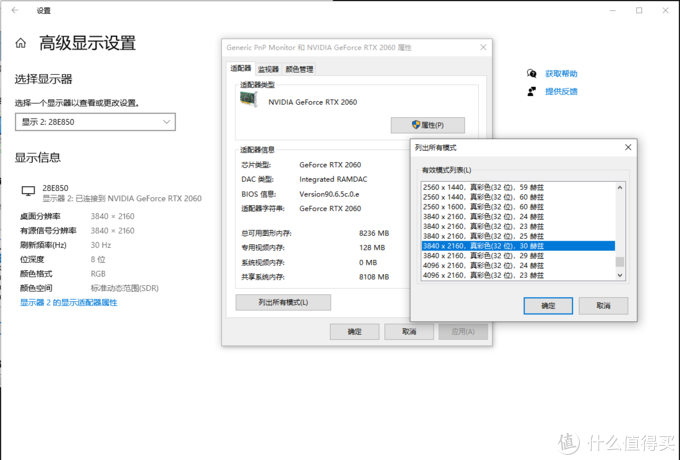Open display 2 adapter properties link
Screen dimensions: 680x460
pyautogui.click(x=69, y=303)
